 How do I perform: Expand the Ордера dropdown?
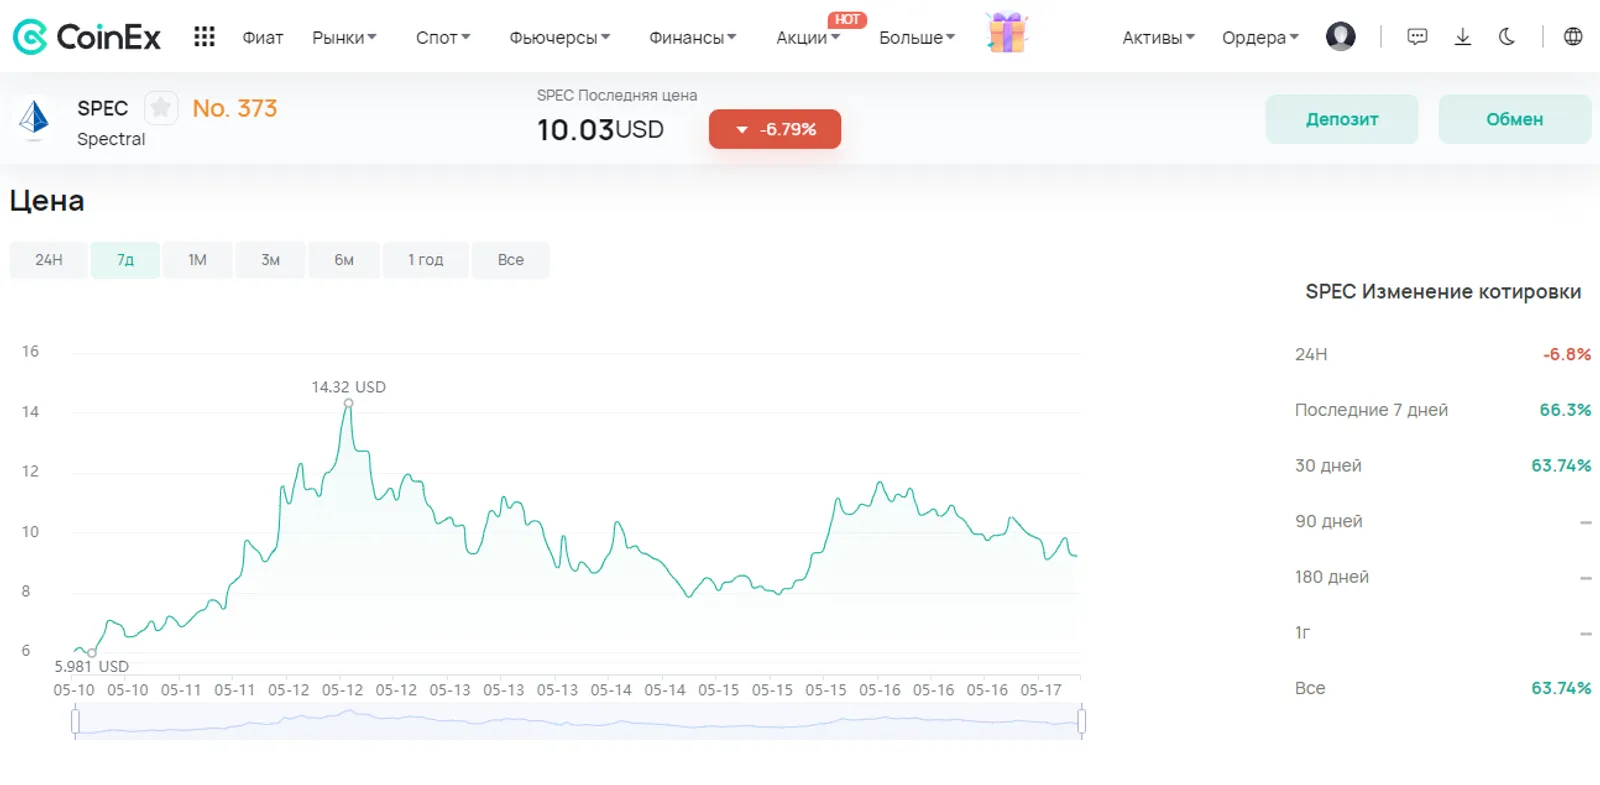point(1260,38)
